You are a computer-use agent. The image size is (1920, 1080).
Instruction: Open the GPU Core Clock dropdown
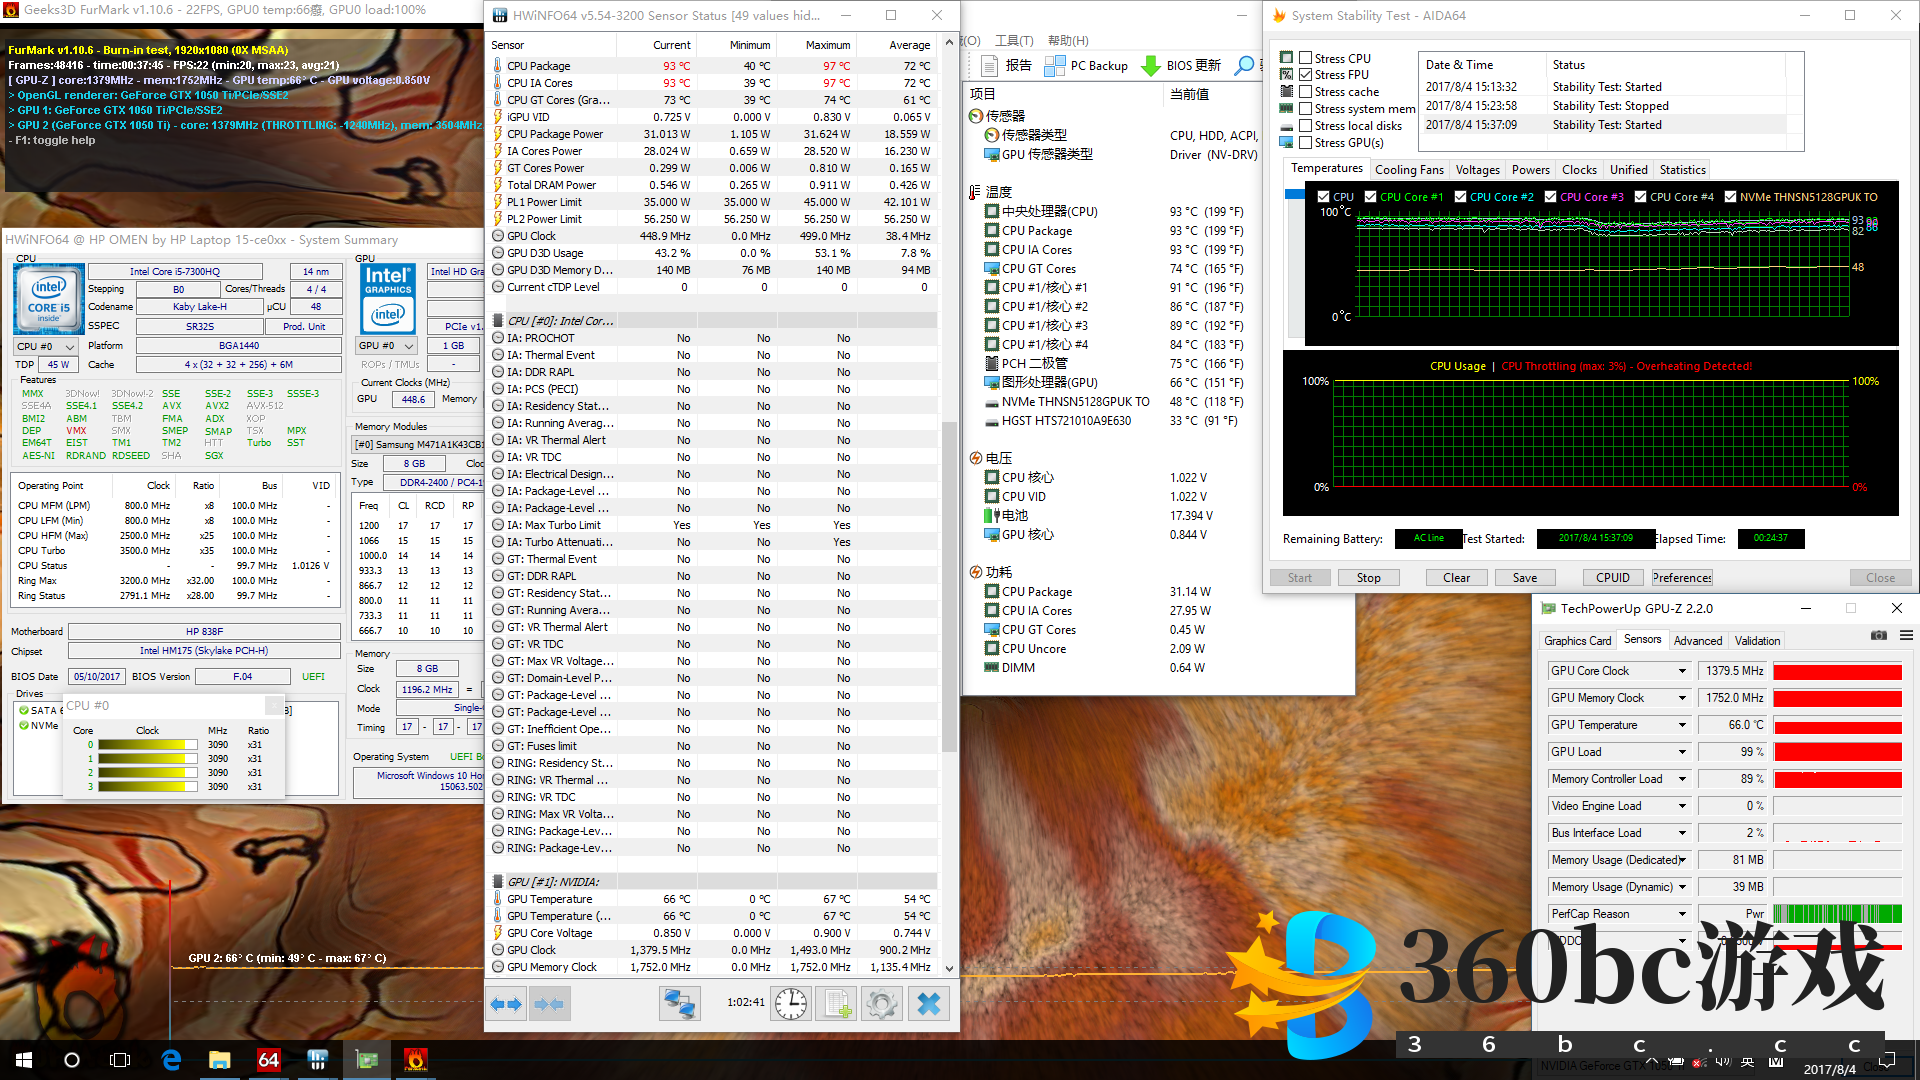pyautogui.click(x=1682, y=671)
